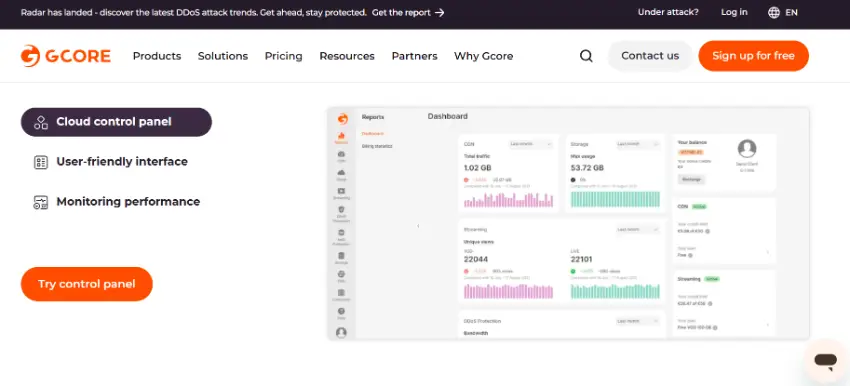
Task: Open the Under attack? link
Action: click(x=668, y=12)
